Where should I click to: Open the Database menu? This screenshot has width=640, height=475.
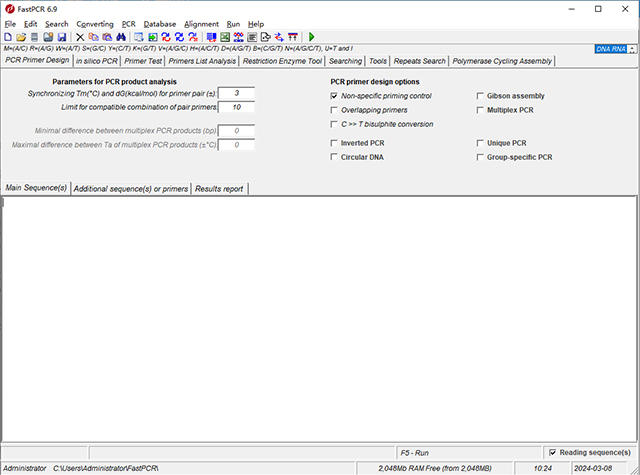(160, 24)
